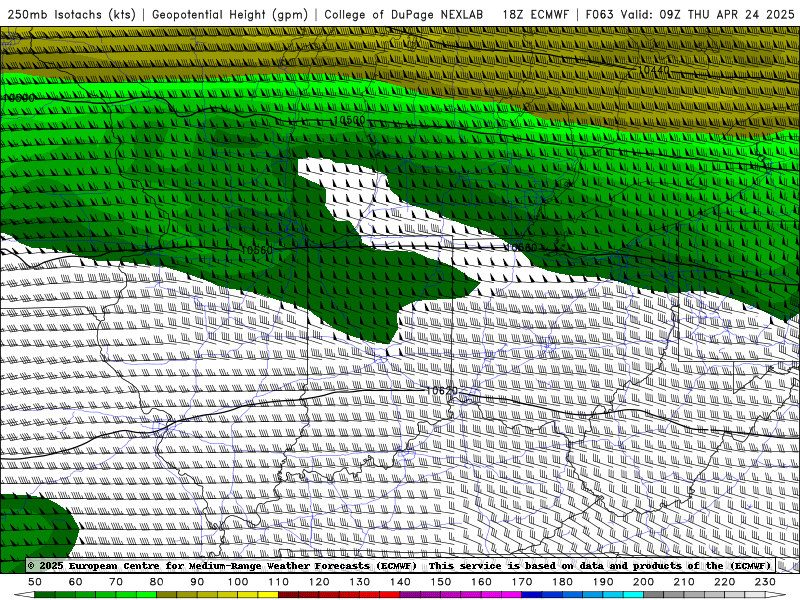Select the 80 label on the legend
This screenshot has width=800, height=600.
coord(157,582)
